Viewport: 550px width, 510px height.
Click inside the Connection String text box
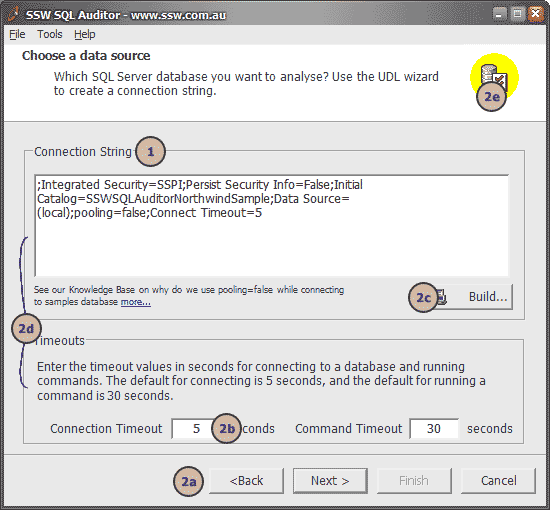pos(272,226)
